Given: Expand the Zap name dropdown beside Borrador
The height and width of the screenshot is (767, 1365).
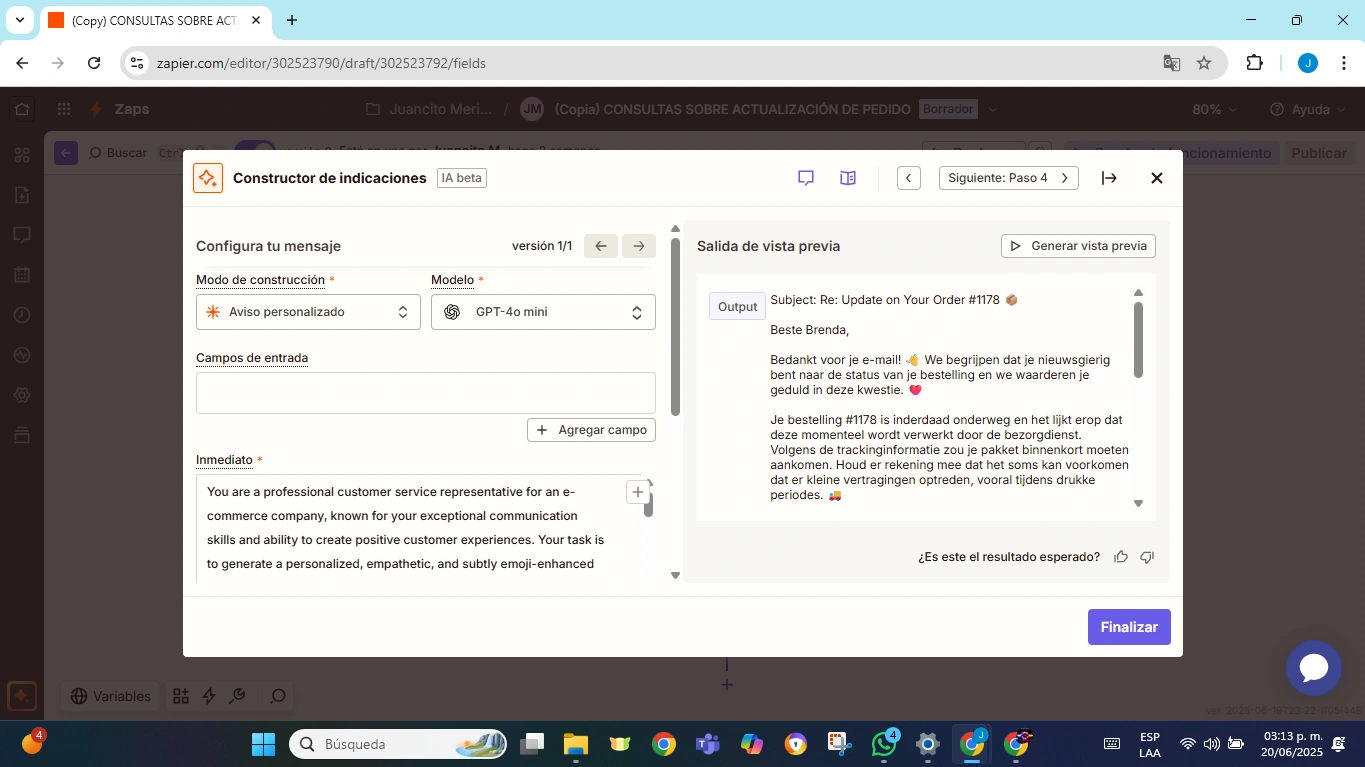Looking at the screenshot, I should pos(993,109).
